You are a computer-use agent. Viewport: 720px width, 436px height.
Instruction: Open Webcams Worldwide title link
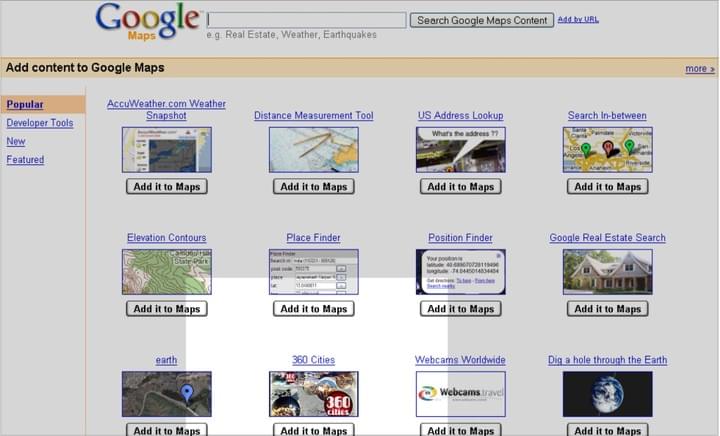pos(460,360)
